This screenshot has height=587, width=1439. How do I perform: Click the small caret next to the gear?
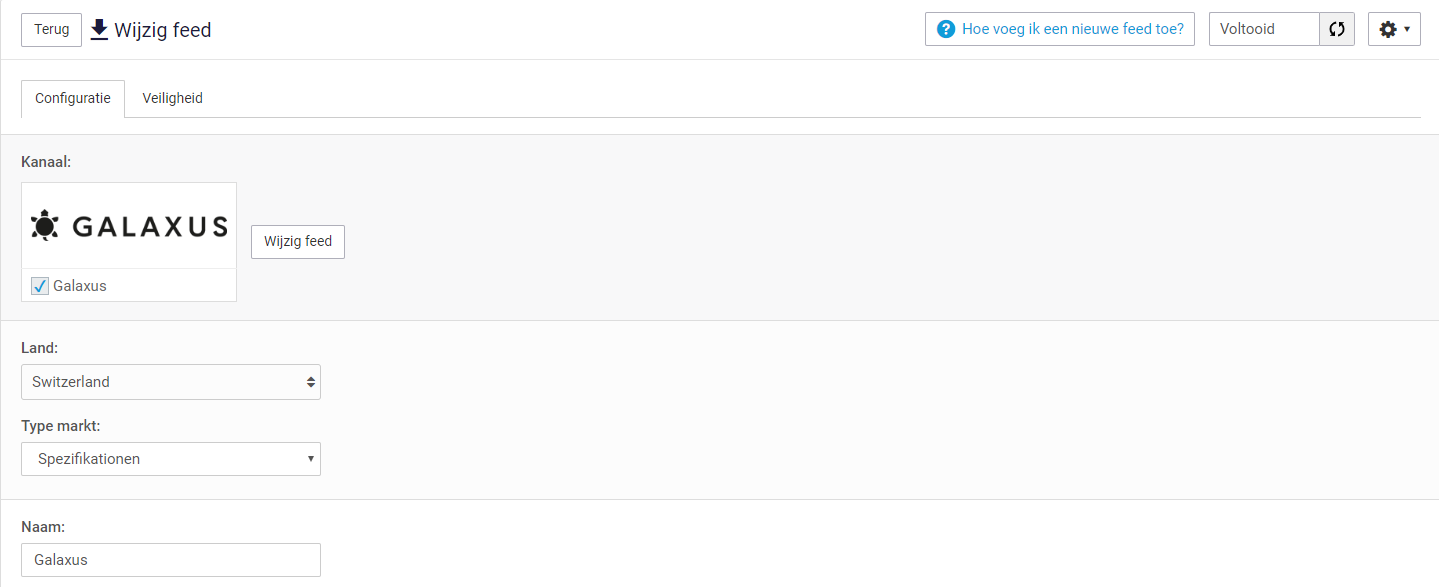click(x=1407, y=29)
